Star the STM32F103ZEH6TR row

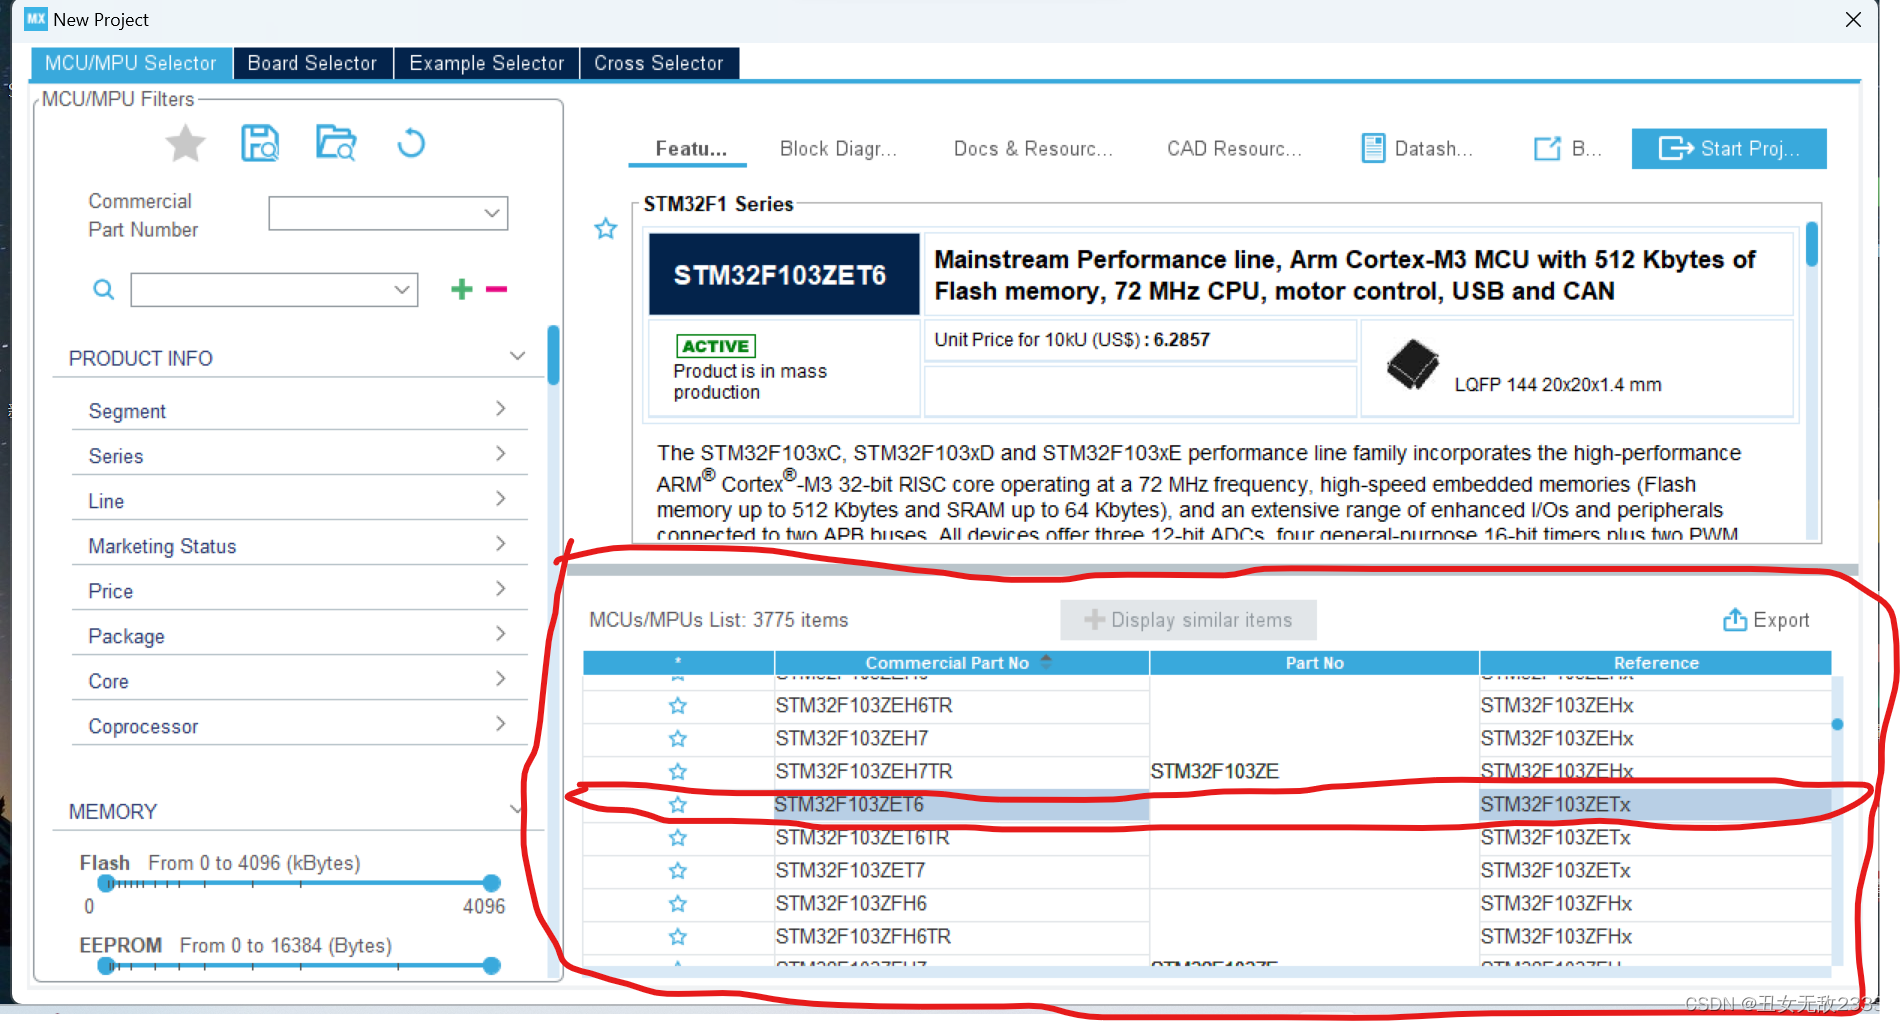click(x=678, y=706)
